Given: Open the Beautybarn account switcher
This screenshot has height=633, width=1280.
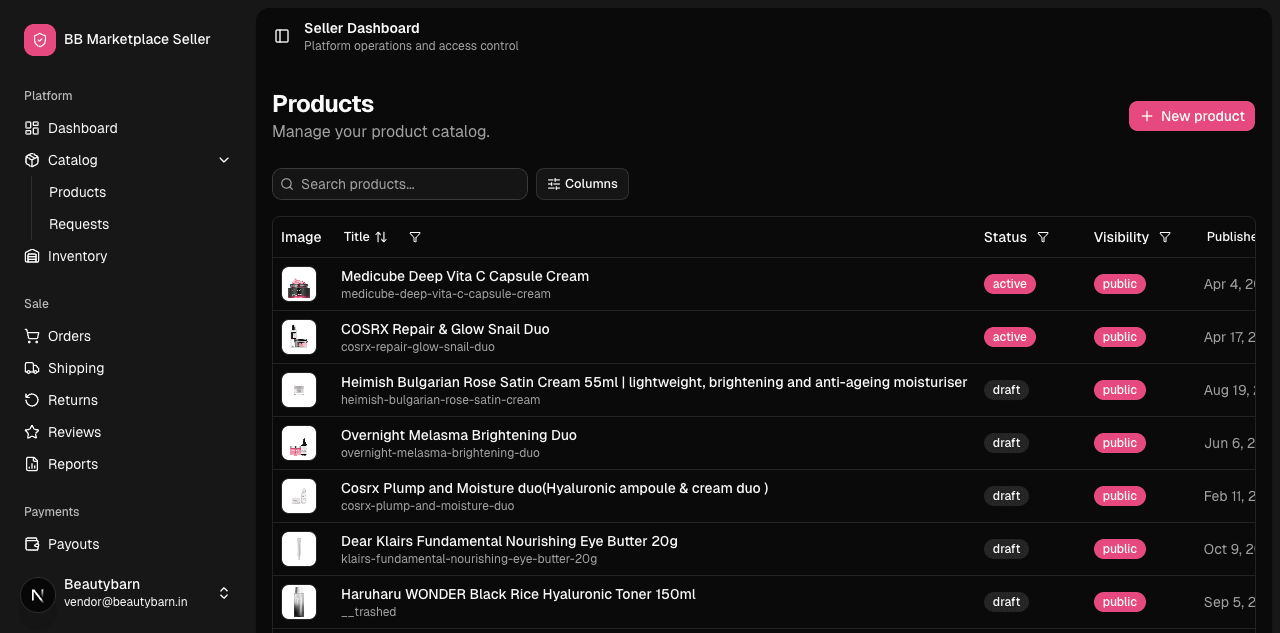Looking at the screenshot, I should click(x=128, y=593).
